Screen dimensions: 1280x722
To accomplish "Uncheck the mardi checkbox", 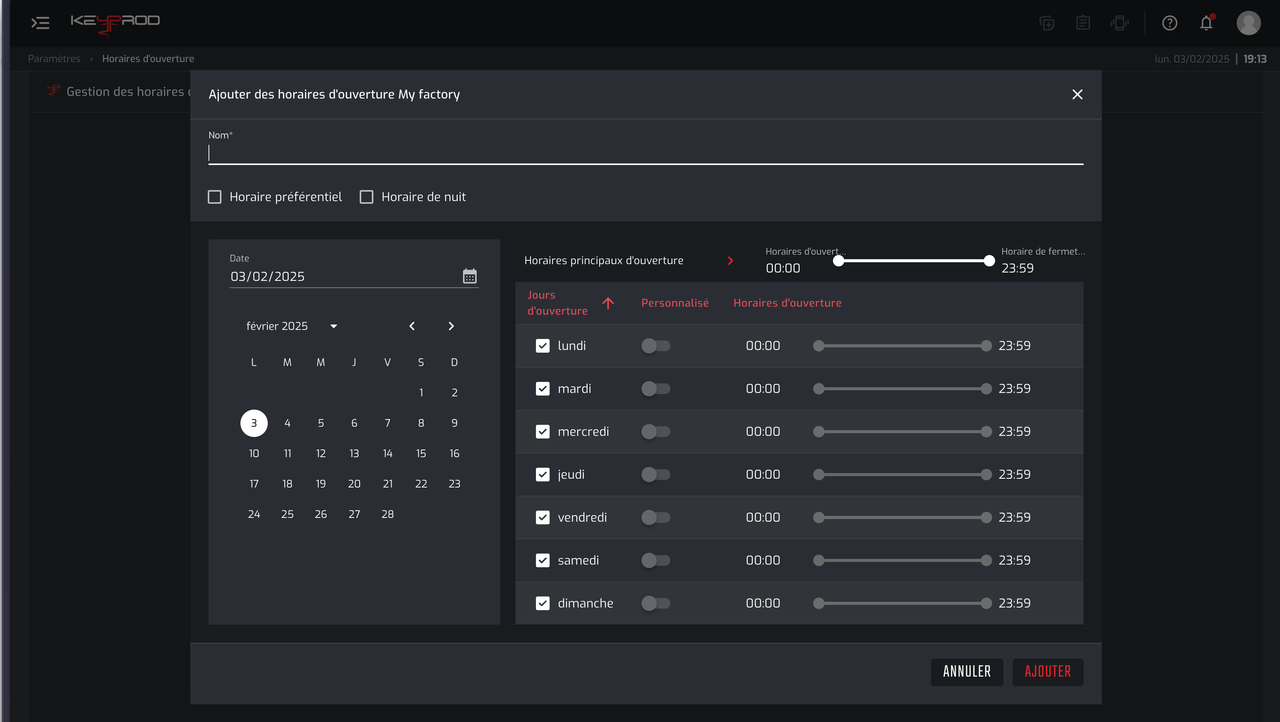I will (x=543, y=389).
